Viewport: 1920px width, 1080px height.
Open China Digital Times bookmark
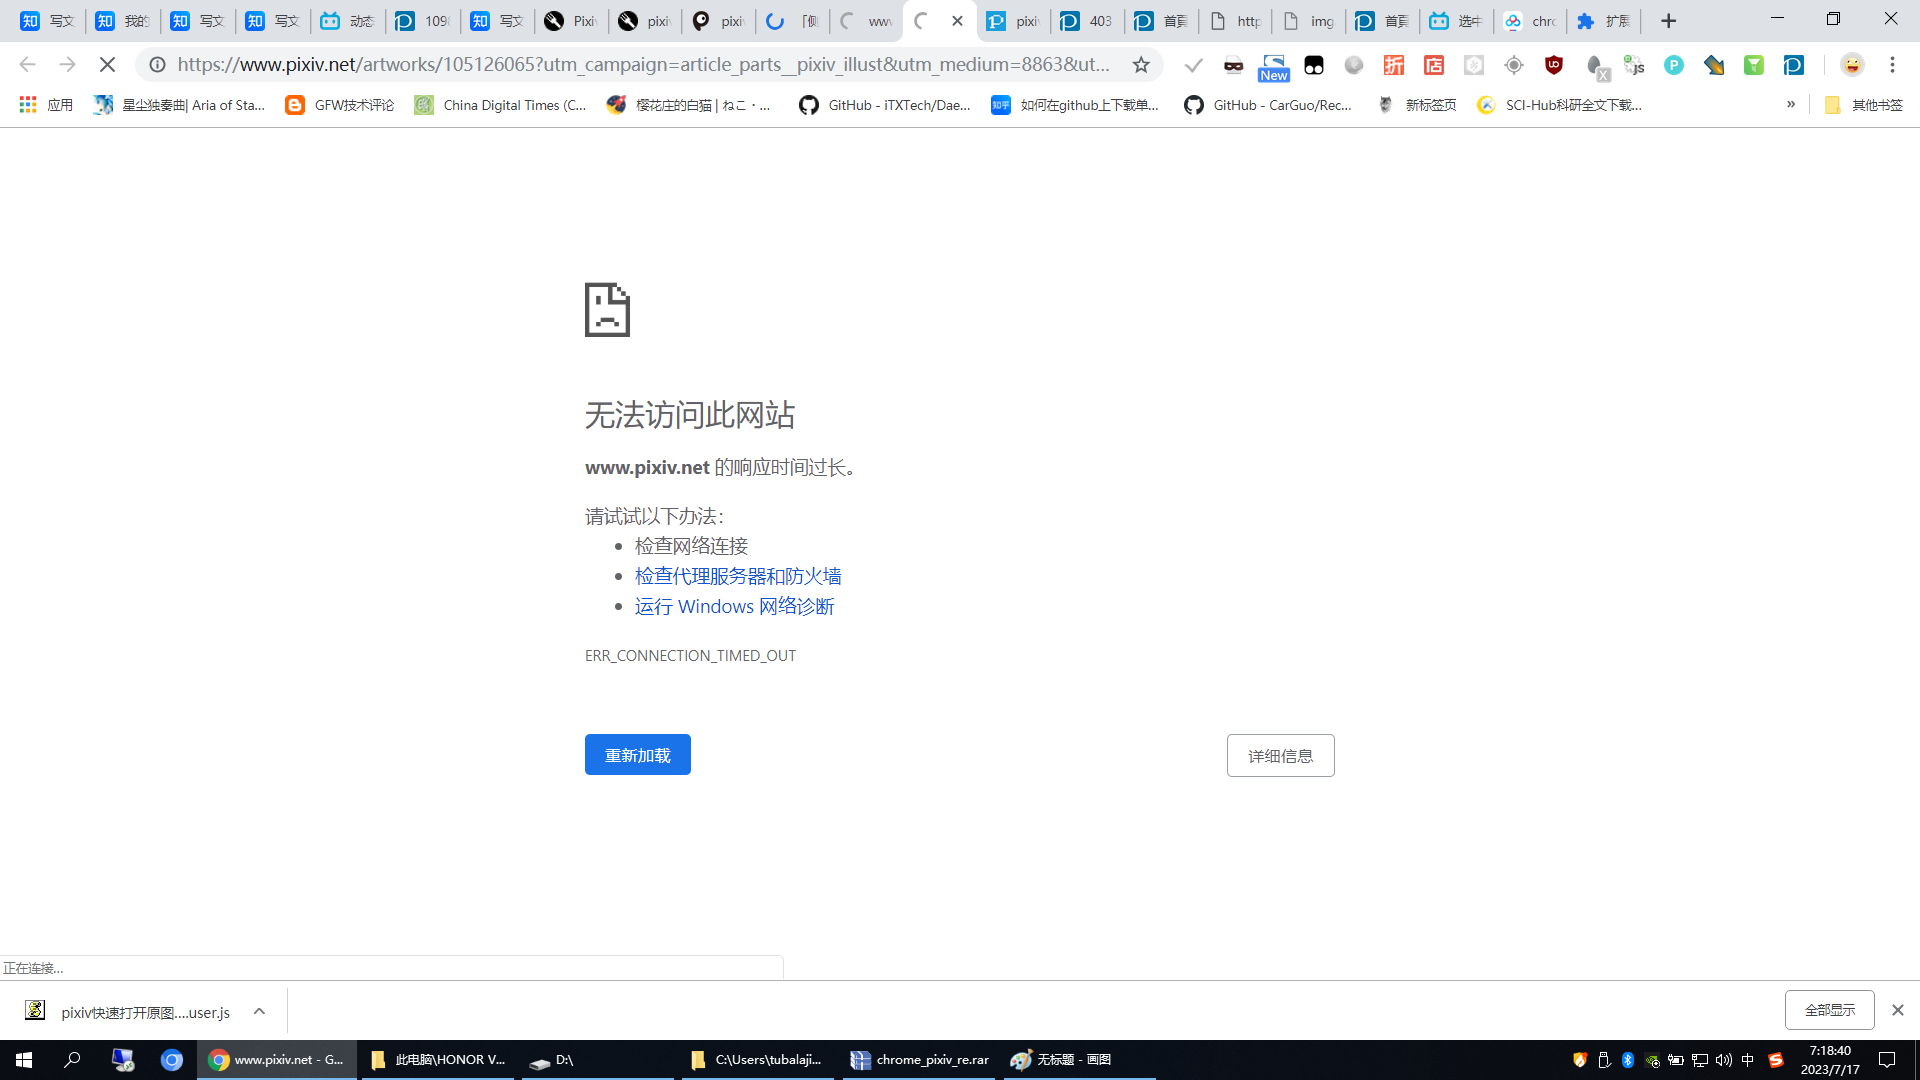click(x=501, y=105)
